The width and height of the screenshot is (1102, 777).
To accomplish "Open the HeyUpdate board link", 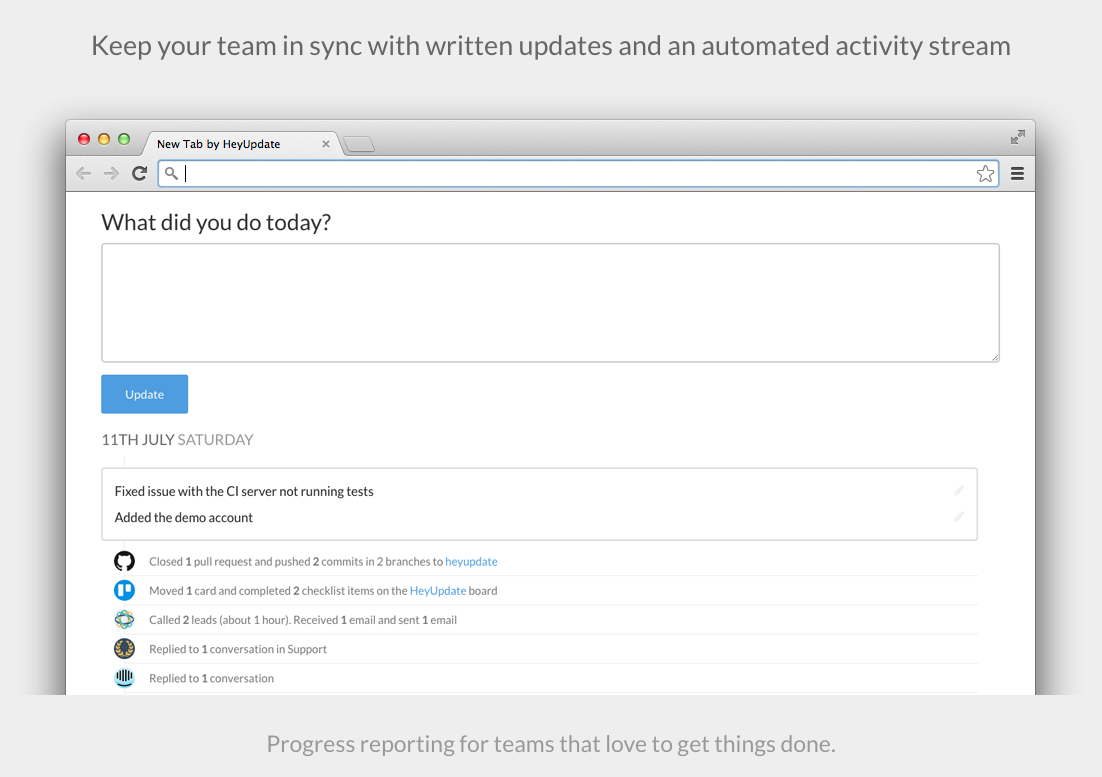I will click(438, 591).
